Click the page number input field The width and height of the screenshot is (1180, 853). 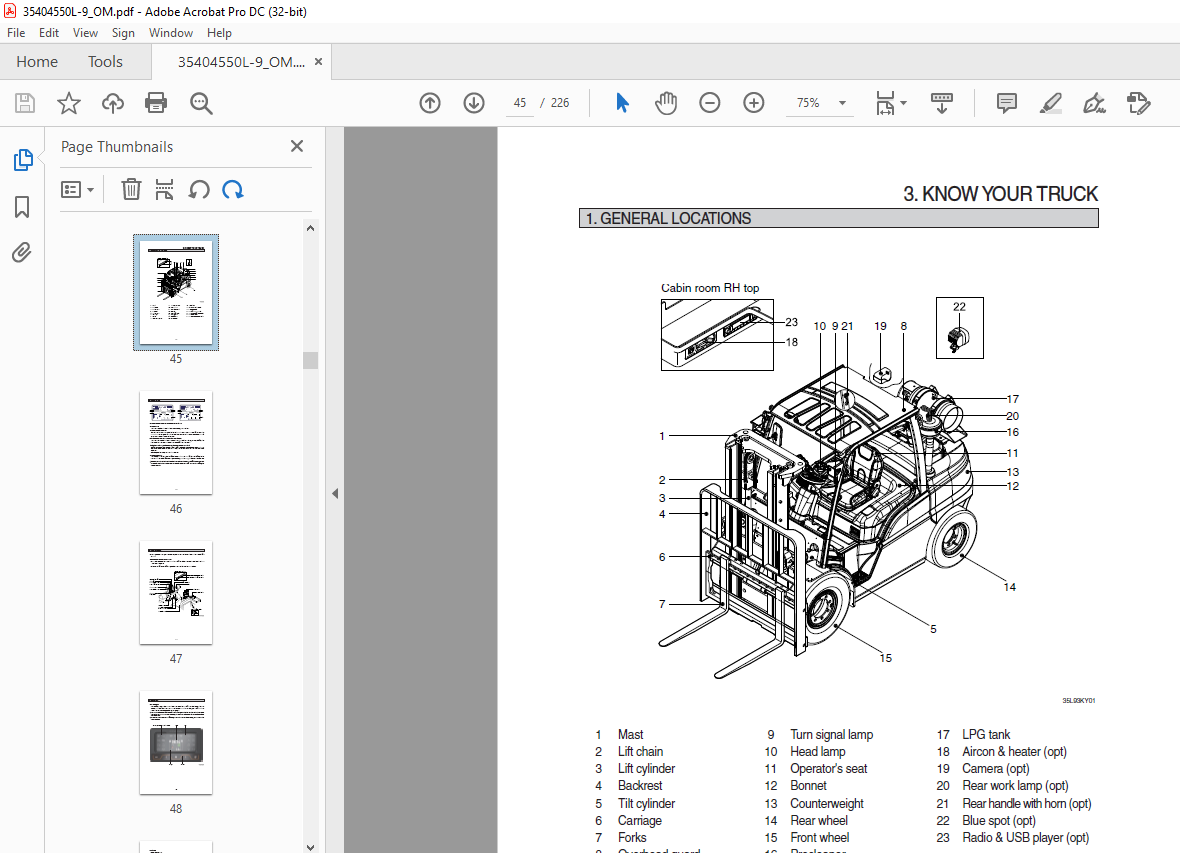pyautogui.click(x=520, y=103)
